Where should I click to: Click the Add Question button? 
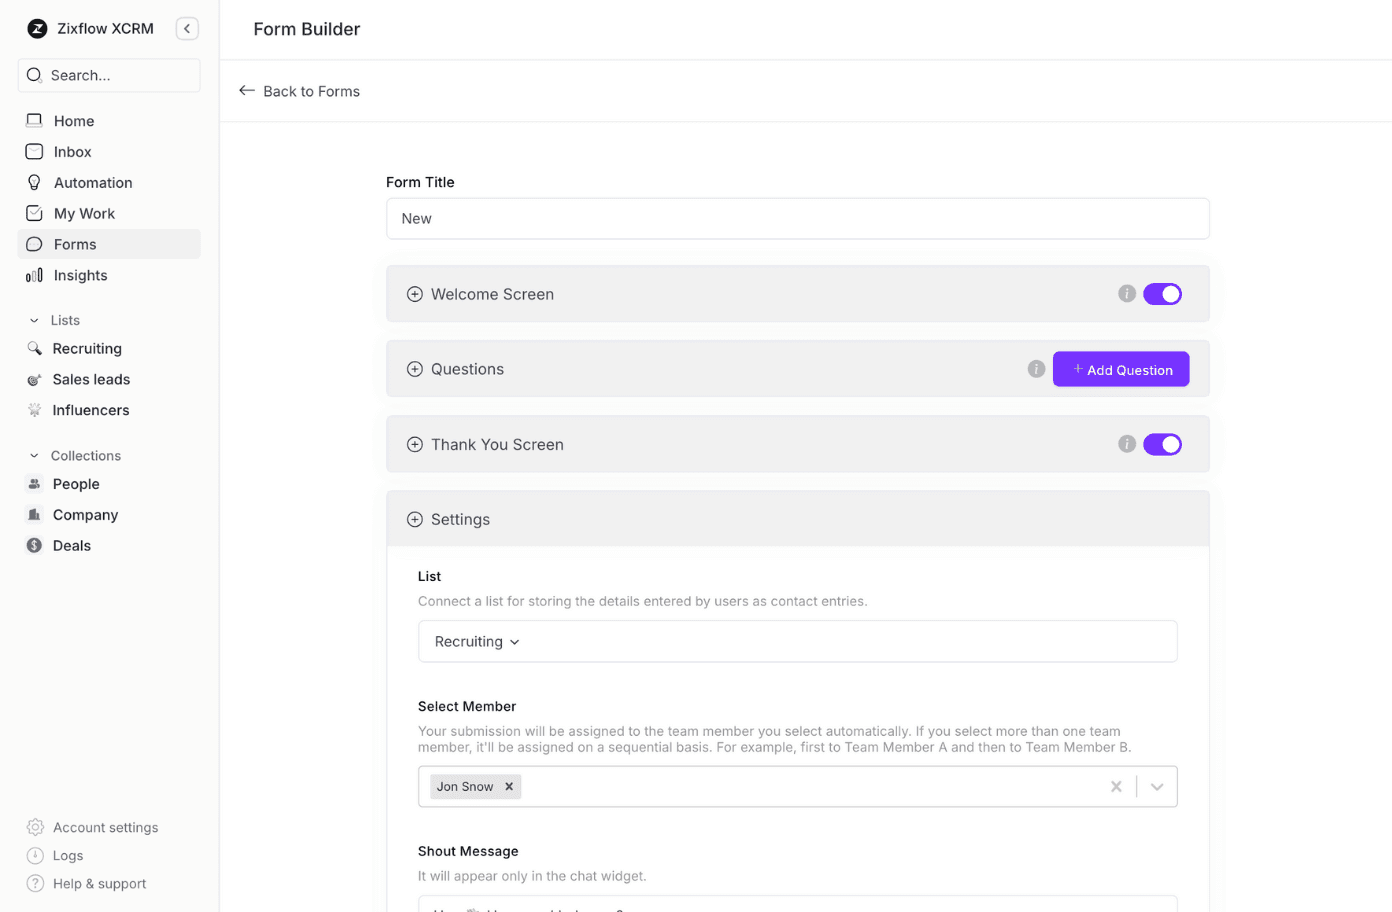point(1120,369)
